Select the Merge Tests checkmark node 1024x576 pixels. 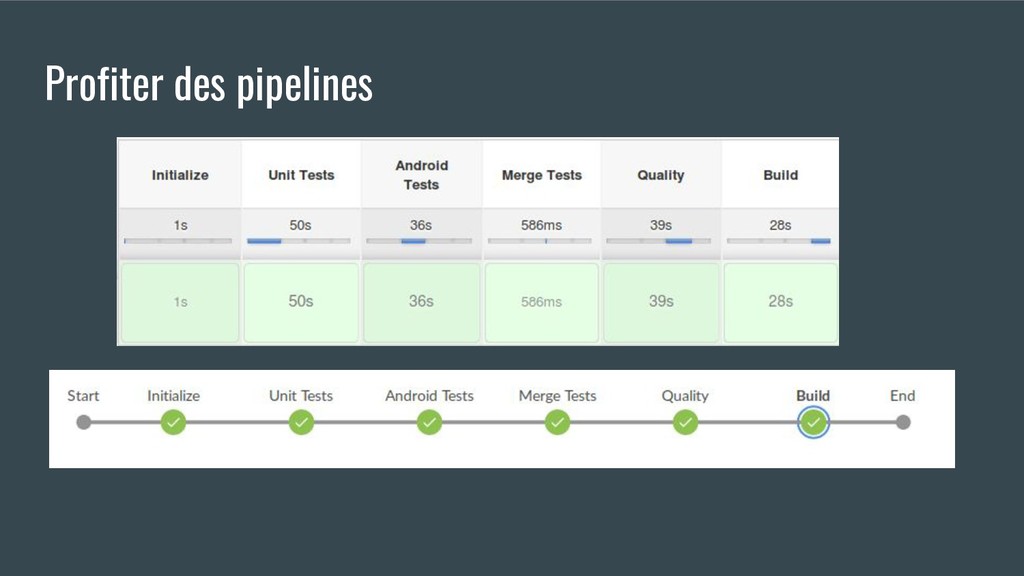[x=557, y=423]
